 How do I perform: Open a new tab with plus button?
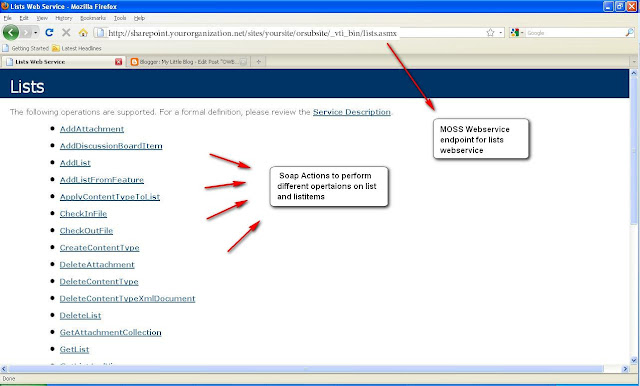pos(258,62)
